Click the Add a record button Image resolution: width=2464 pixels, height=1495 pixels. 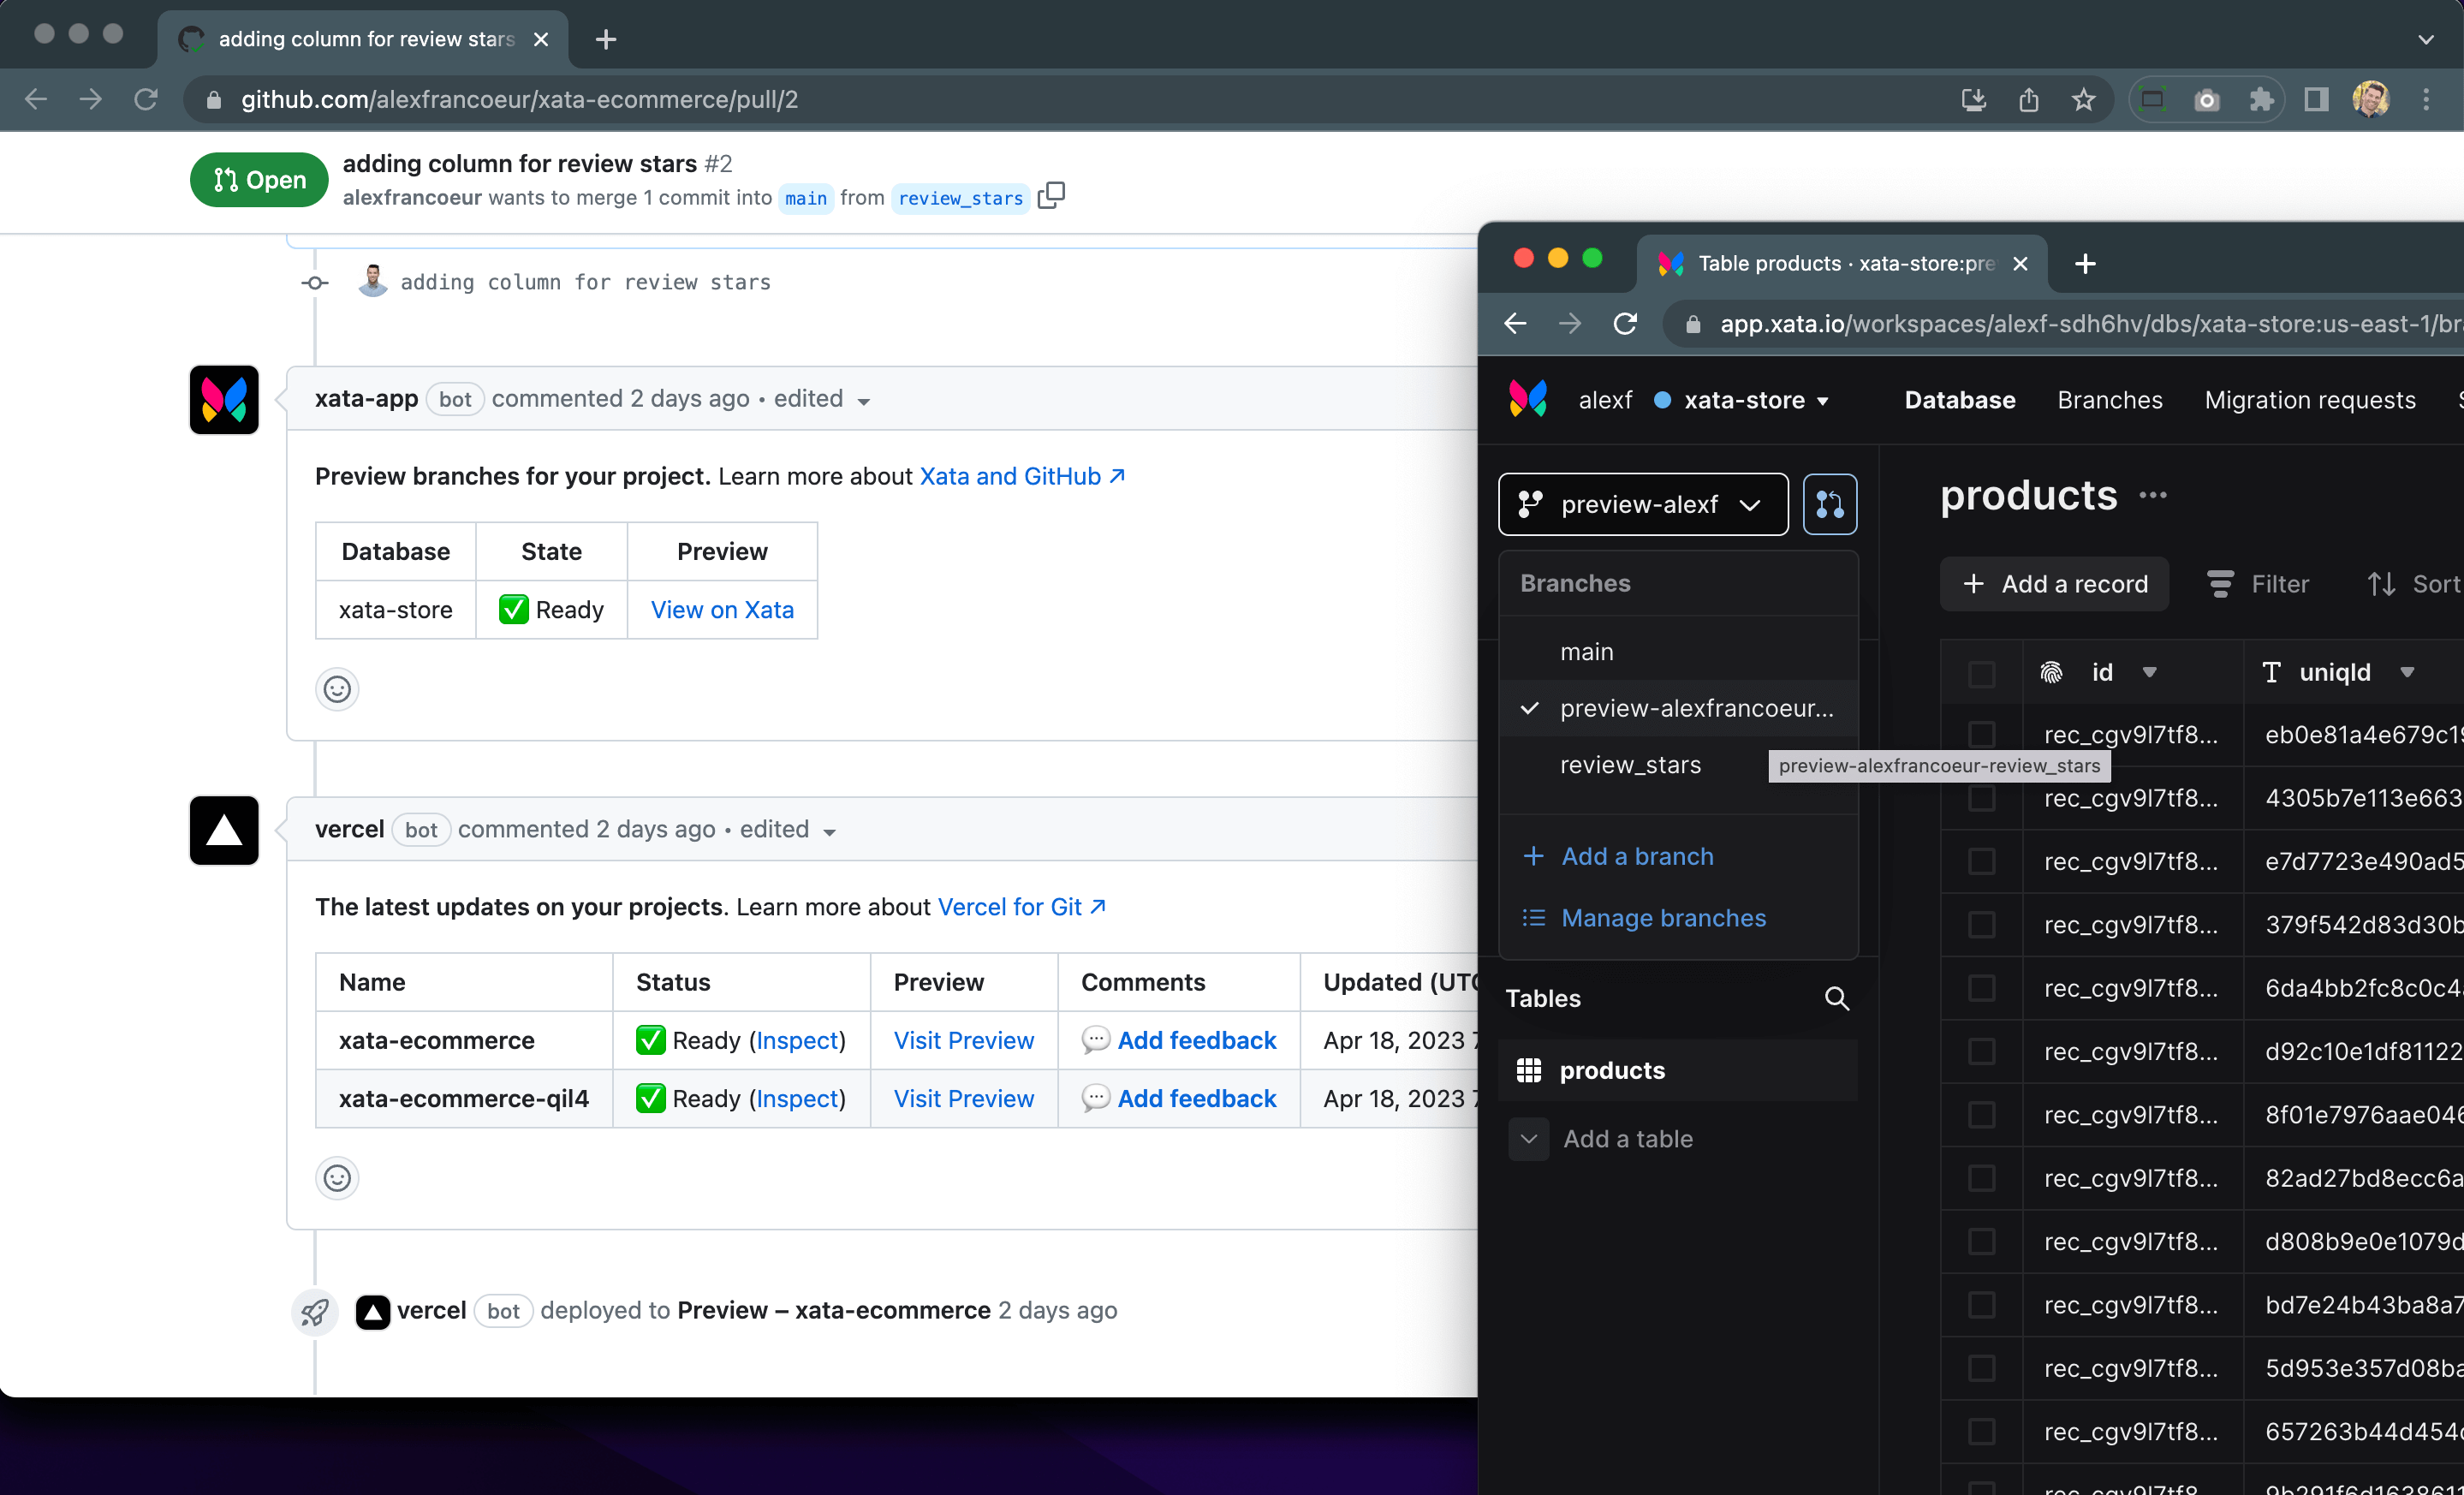pyautogui.click(x=2054, y=584)
